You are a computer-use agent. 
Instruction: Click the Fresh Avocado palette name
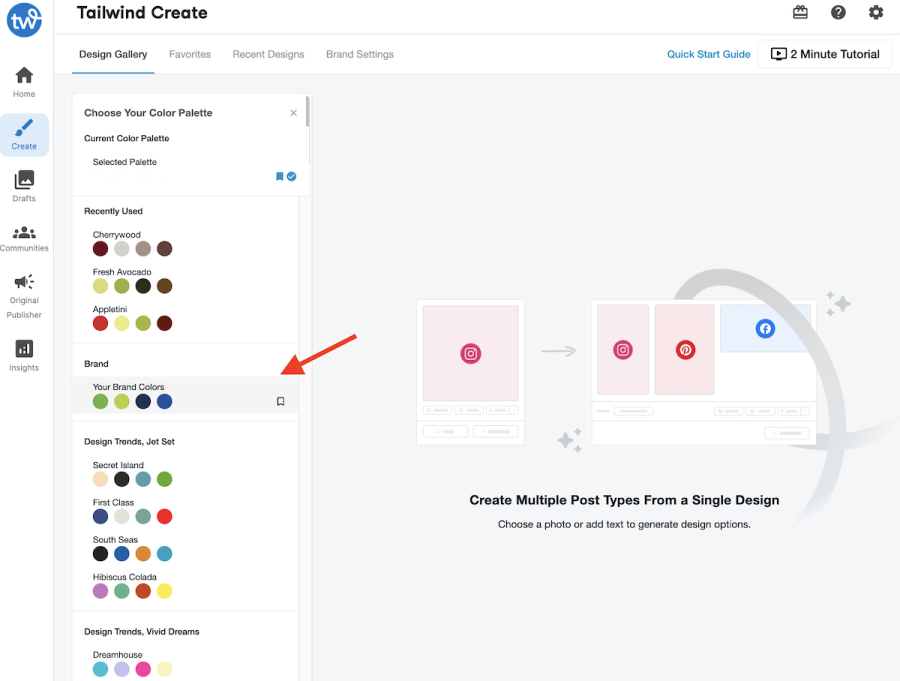pos(122,272)
